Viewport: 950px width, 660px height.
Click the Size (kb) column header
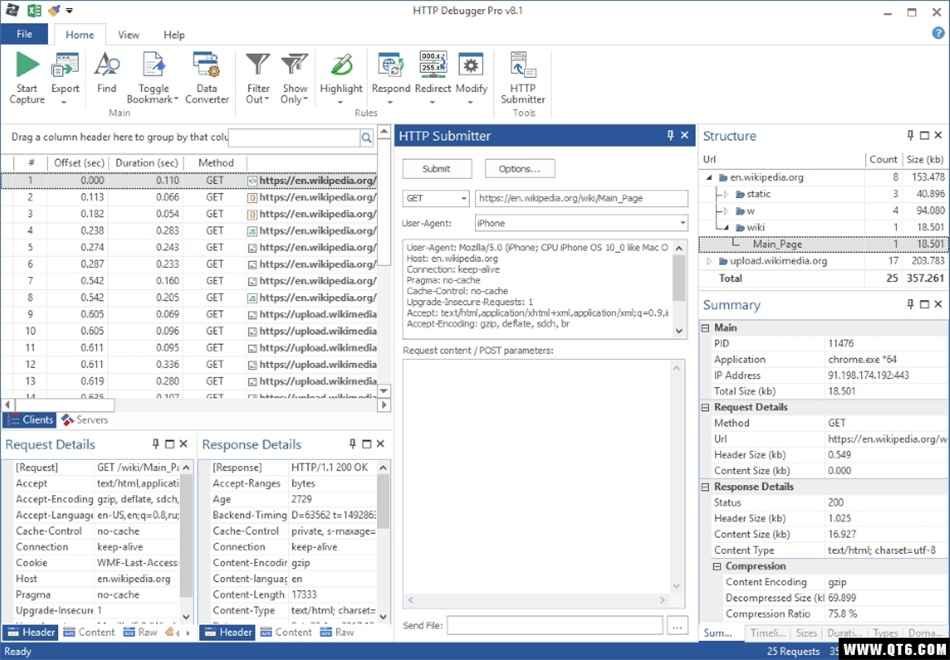(925, 159)
